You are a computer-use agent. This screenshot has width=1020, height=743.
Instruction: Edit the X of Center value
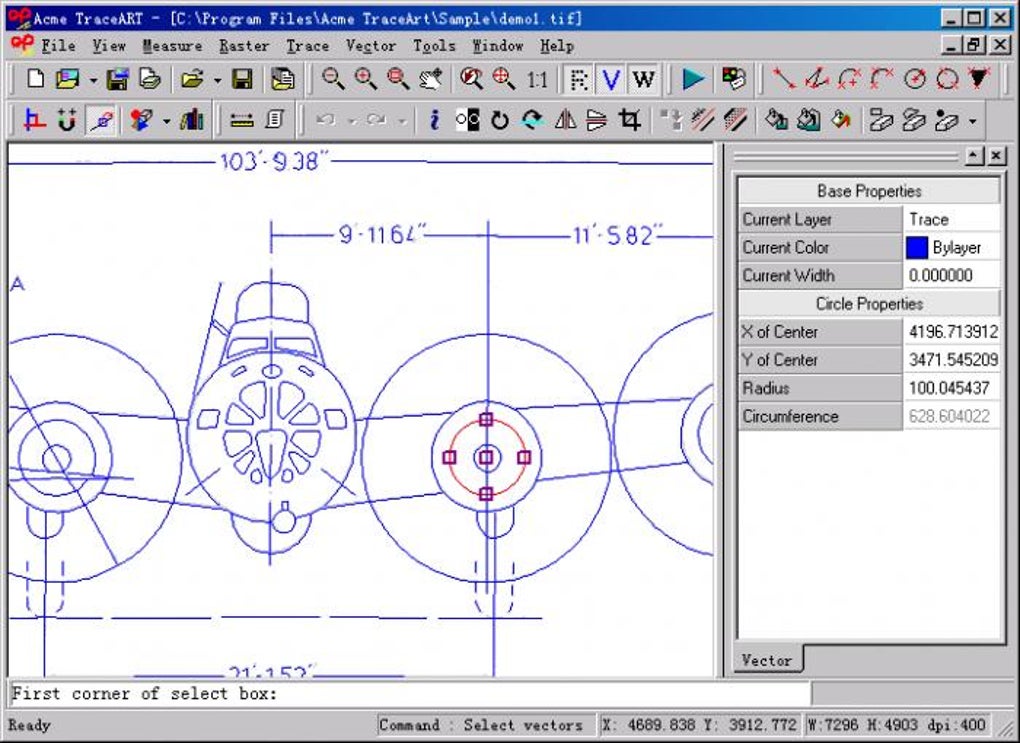(952, 332)
